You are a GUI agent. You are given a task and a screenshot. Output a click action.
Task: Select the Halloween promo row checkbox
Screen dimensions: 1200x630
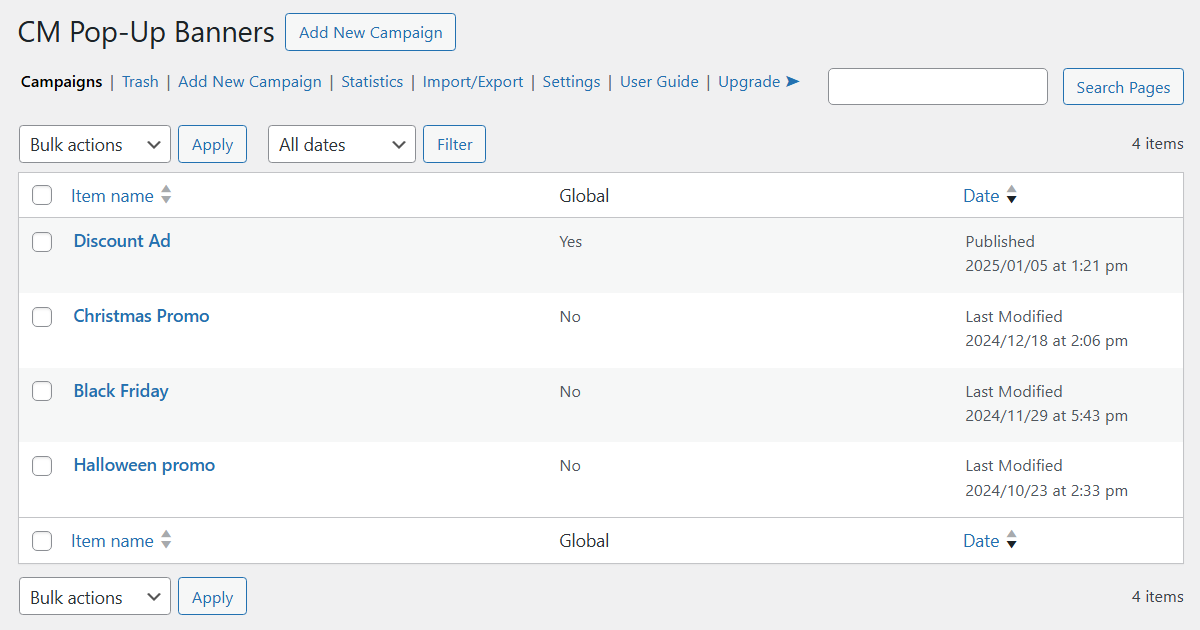(42, 466)
